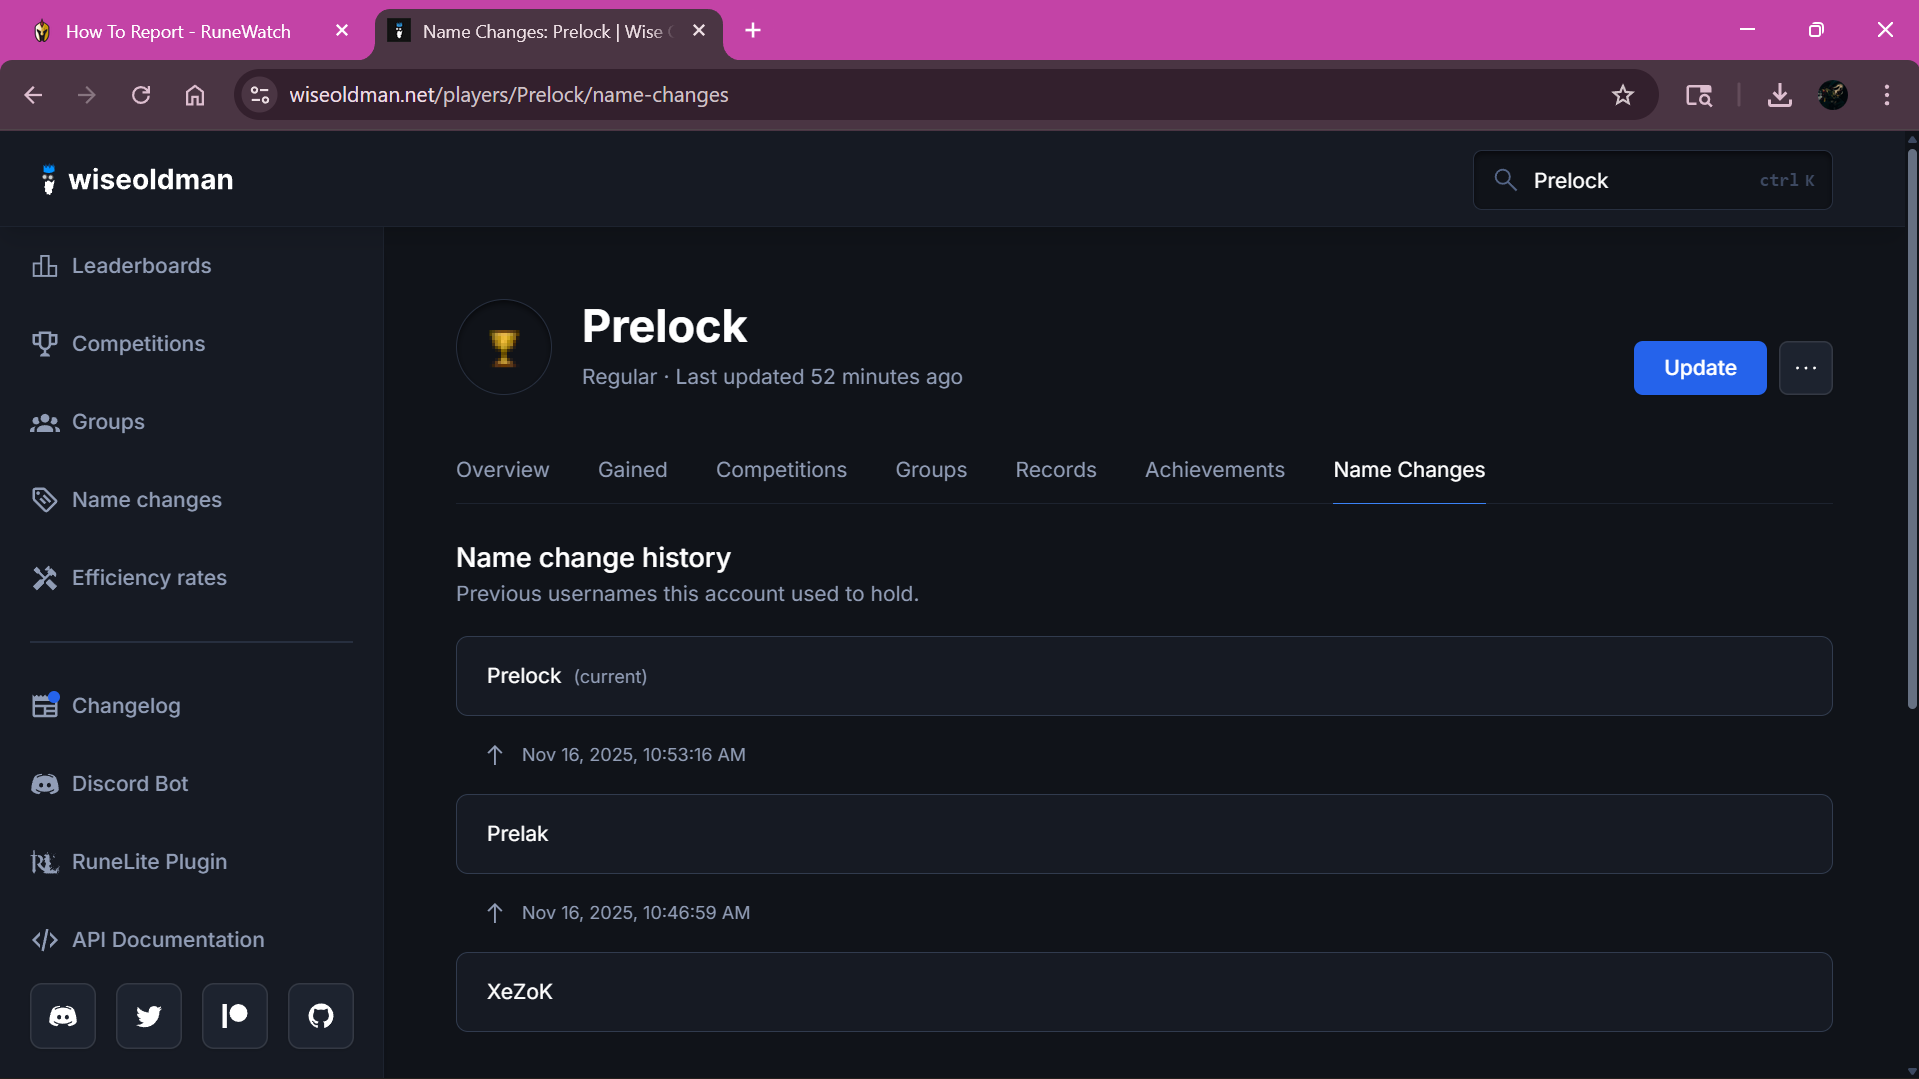Open the Leaderboards section from the sidebar
Viewport: 1919px width, 1079px height.
click(140, 266)
